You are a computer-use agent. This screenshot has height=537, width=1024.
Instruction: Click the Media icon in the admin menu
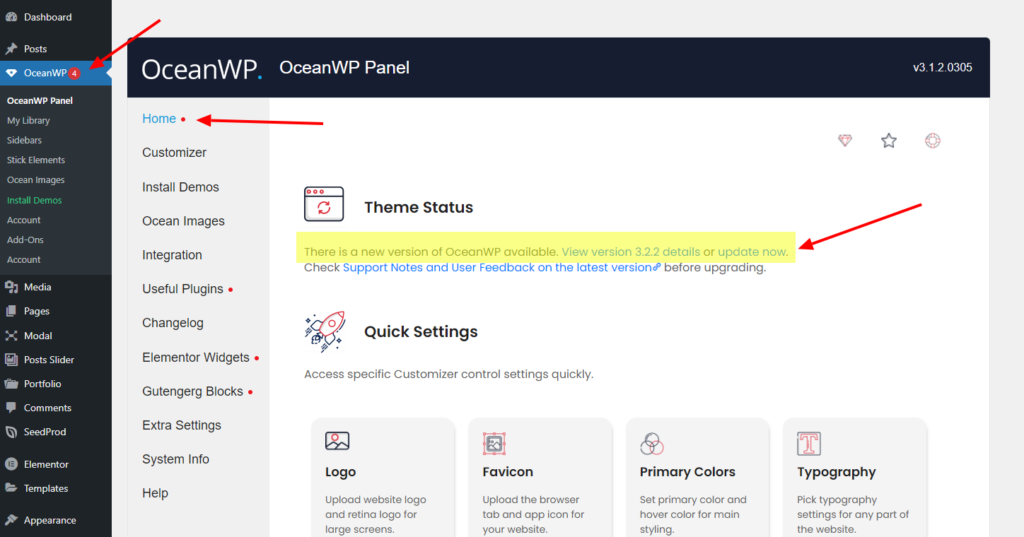pyautogui.click(x=11, y=287)
